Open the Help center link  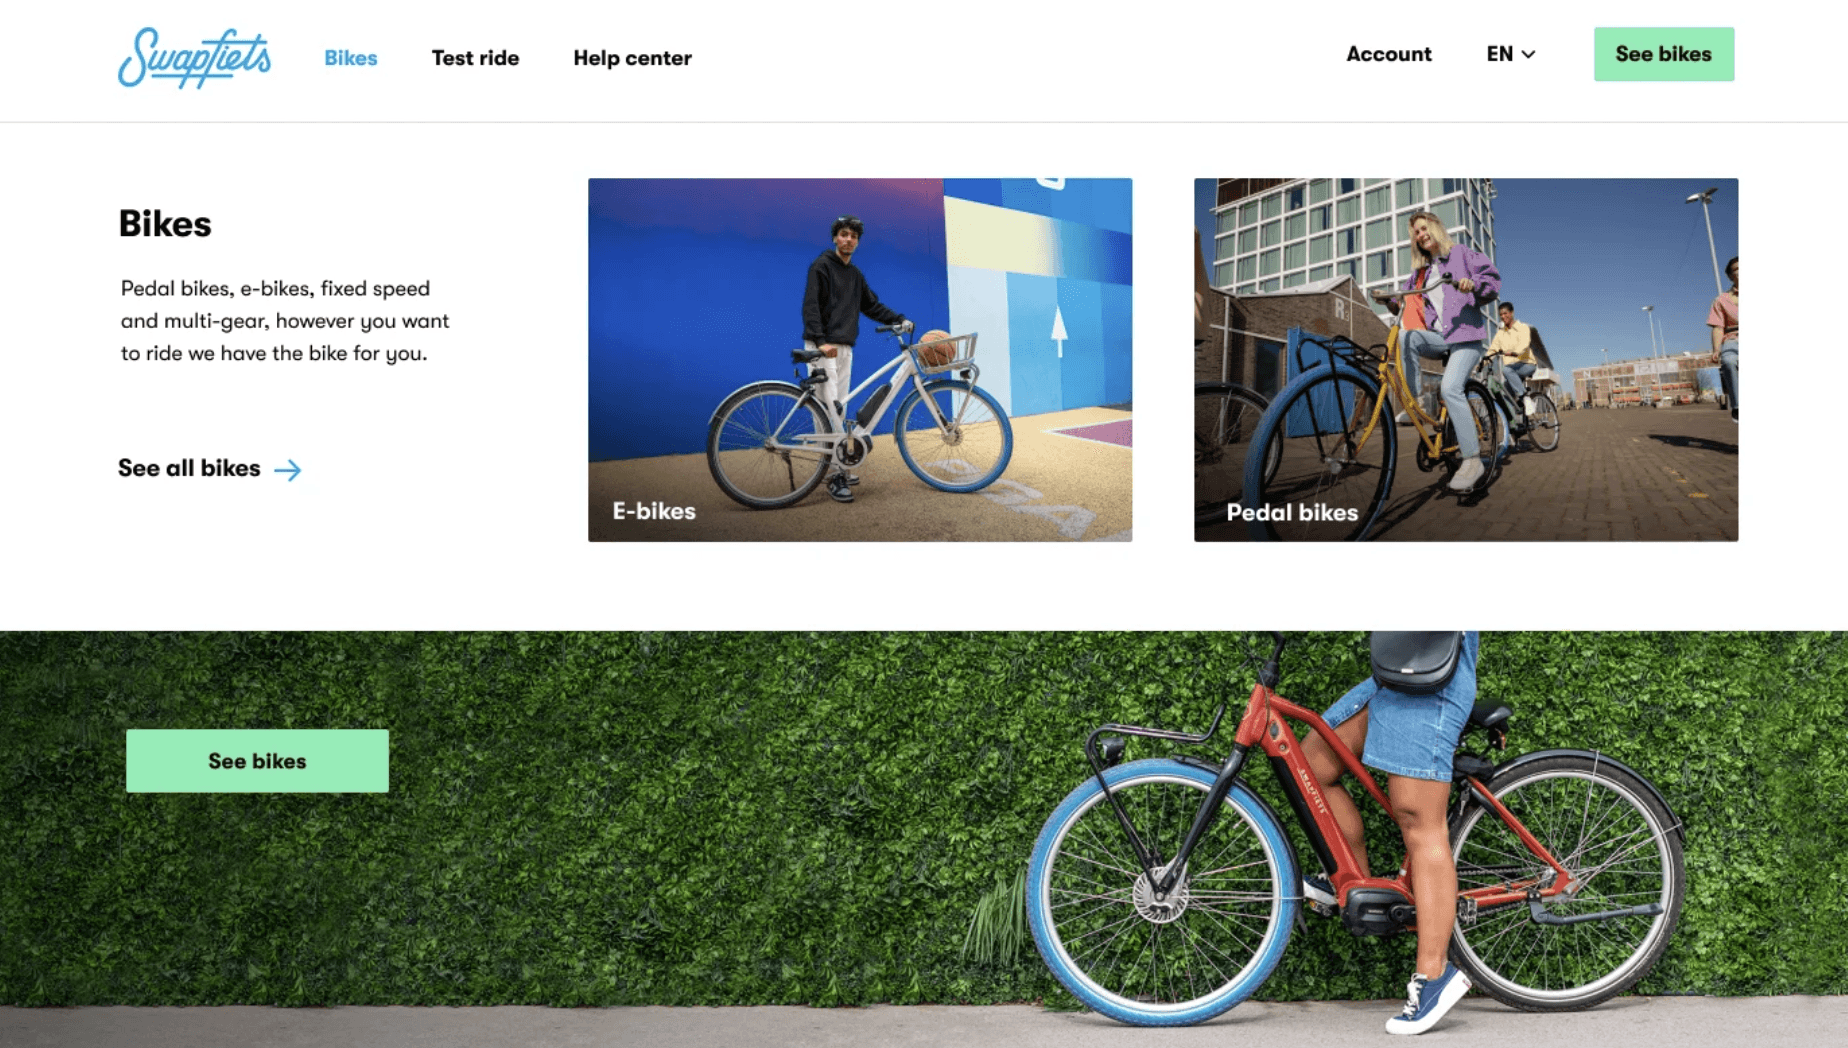point(632,58)
